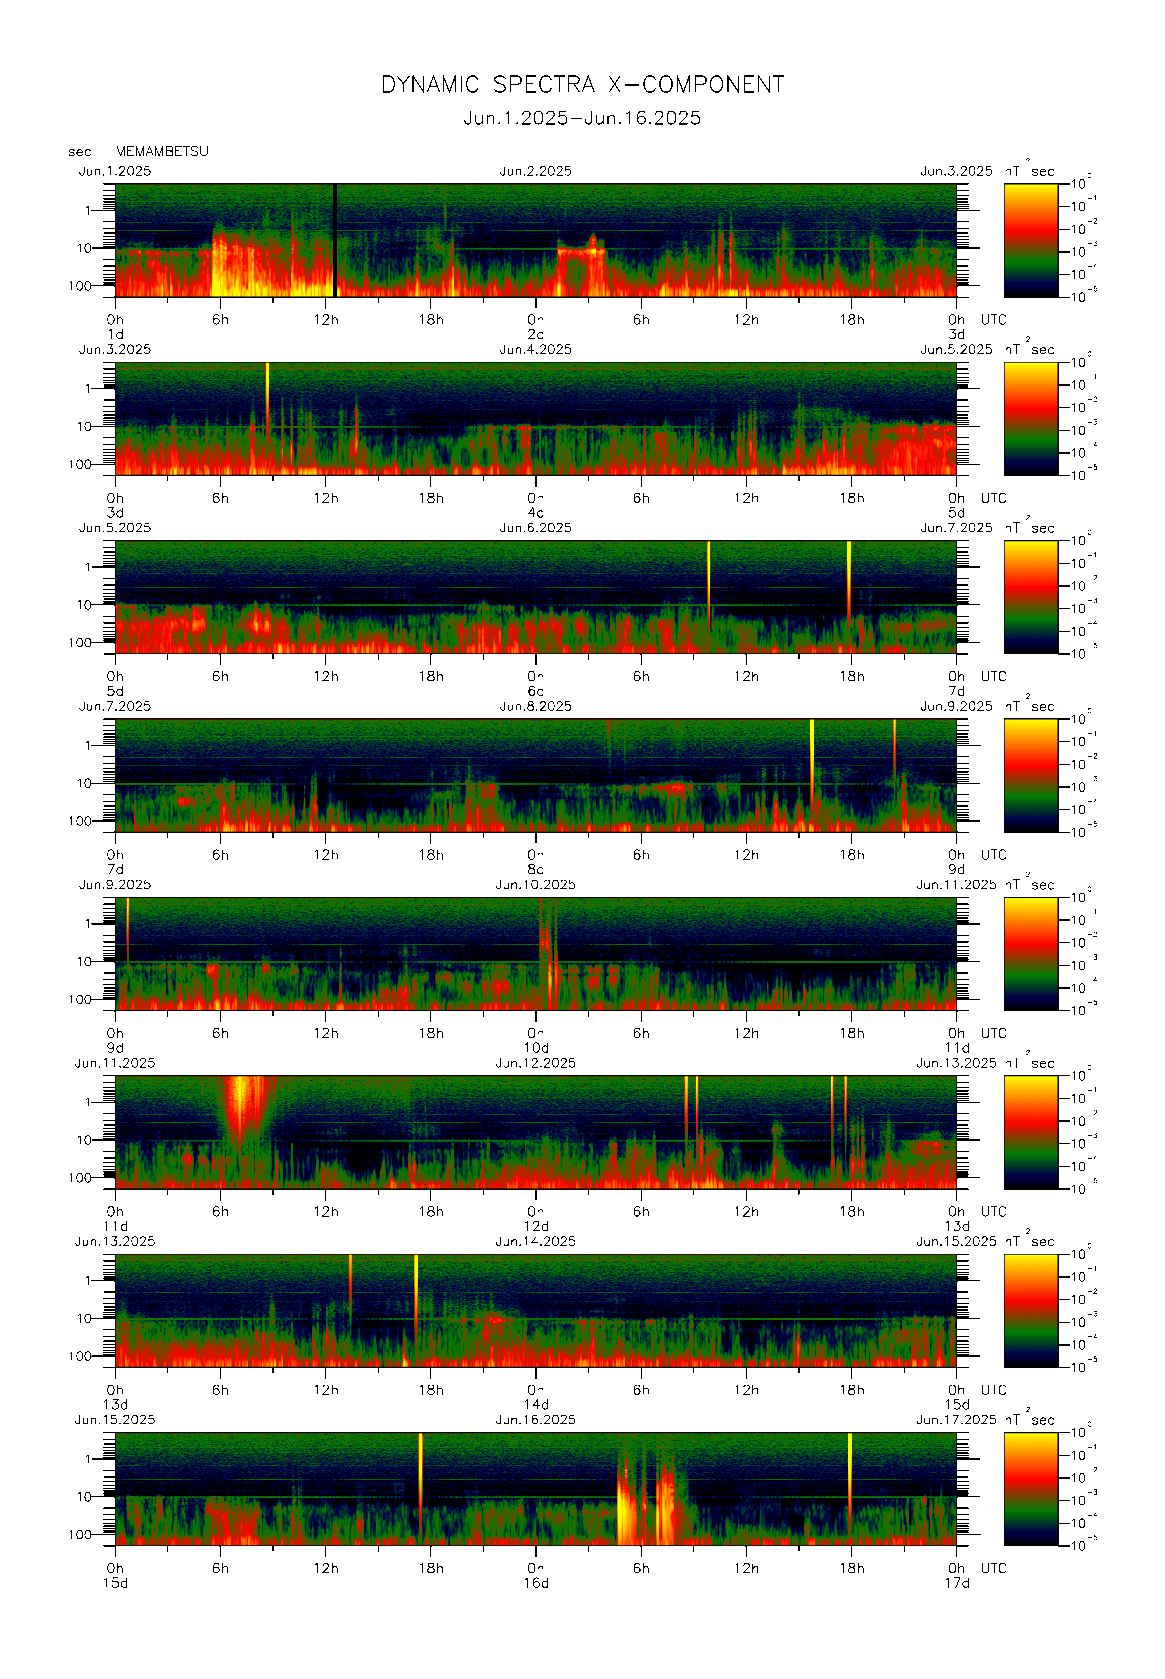Click the 1d day marker

click(x=116, y=334)
